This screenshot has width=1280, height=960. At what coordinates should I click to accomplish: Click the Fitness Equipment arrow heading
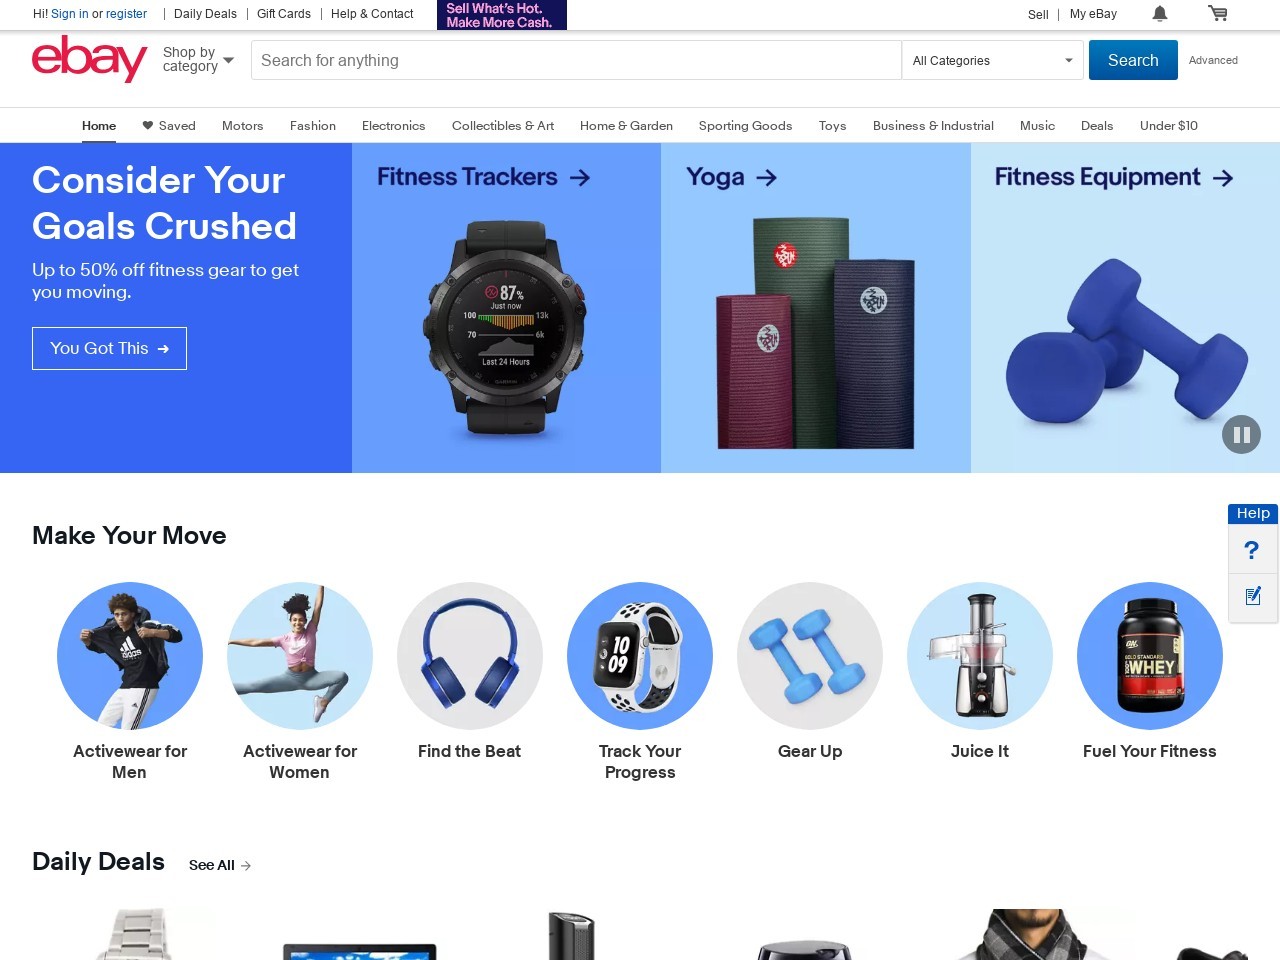1113,177
